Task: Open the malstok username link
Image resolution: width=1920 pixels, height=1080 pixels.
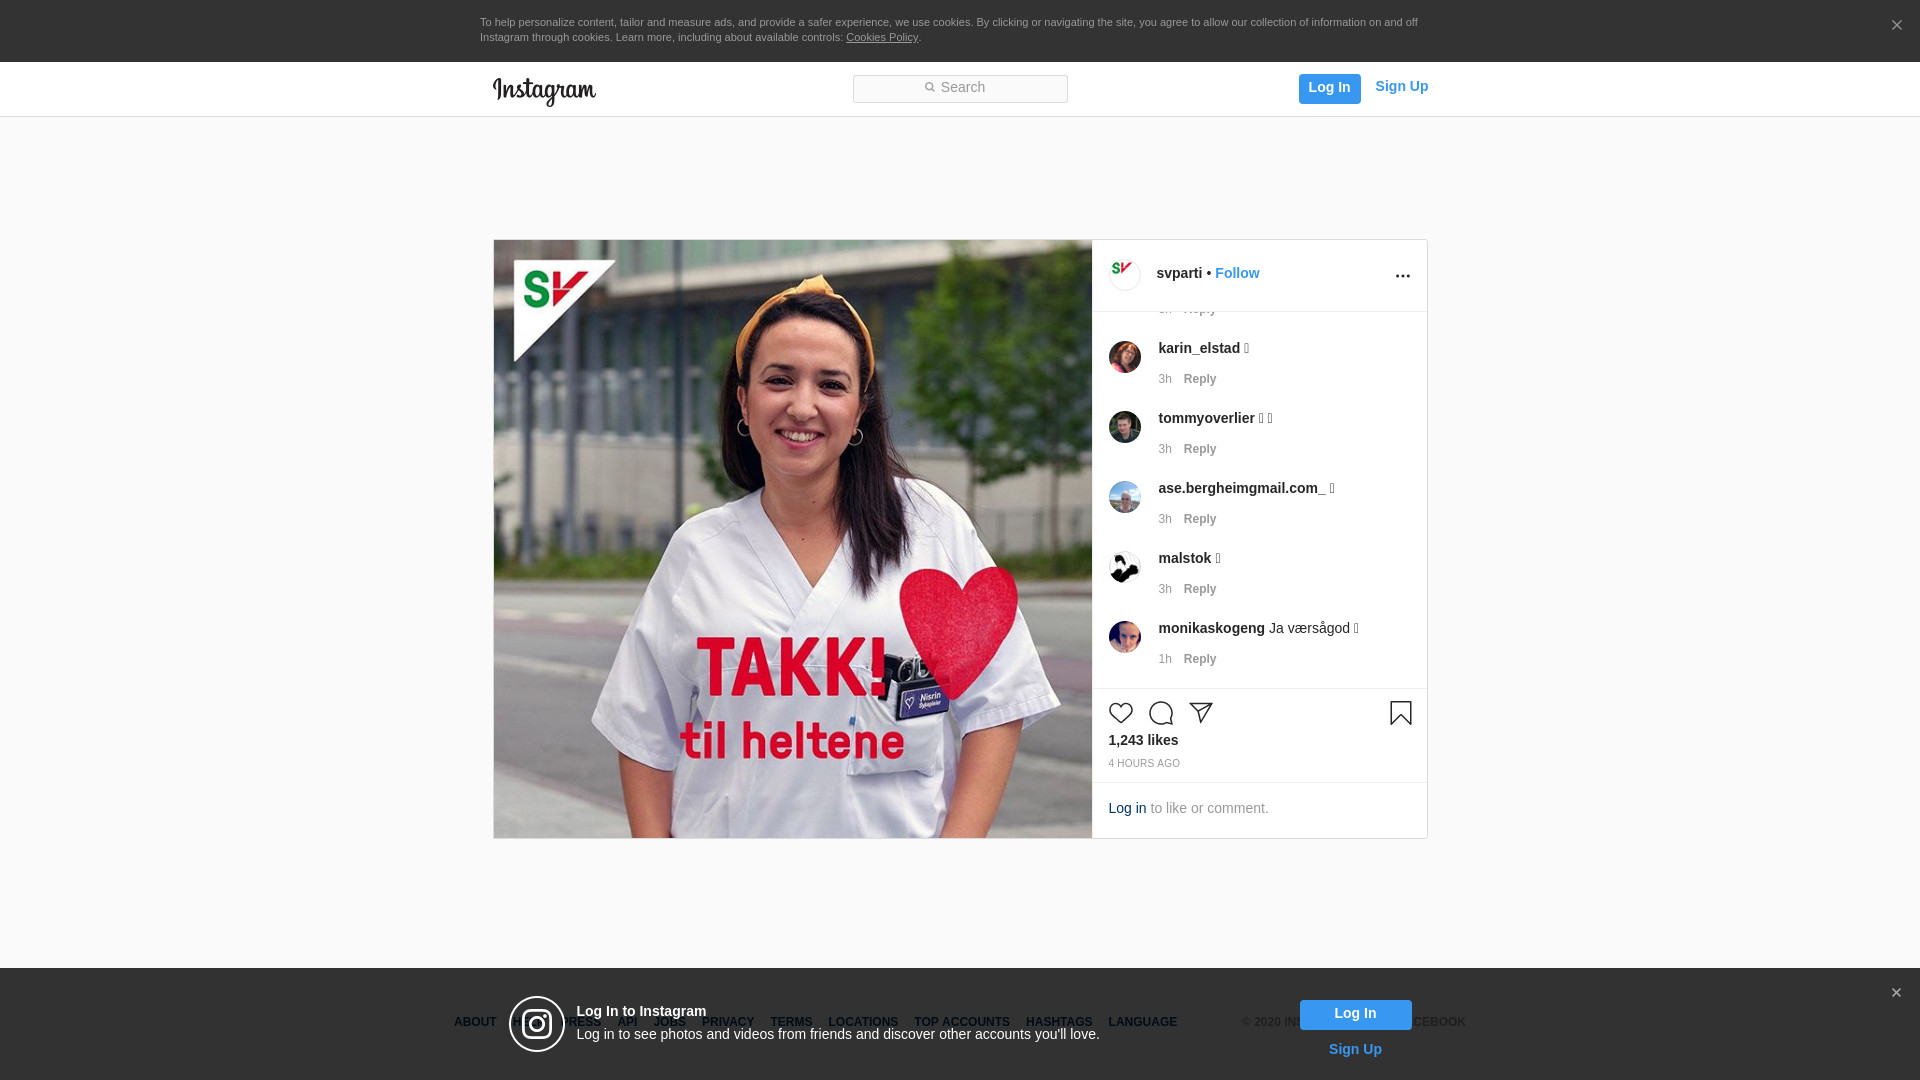Action: 1185,558
